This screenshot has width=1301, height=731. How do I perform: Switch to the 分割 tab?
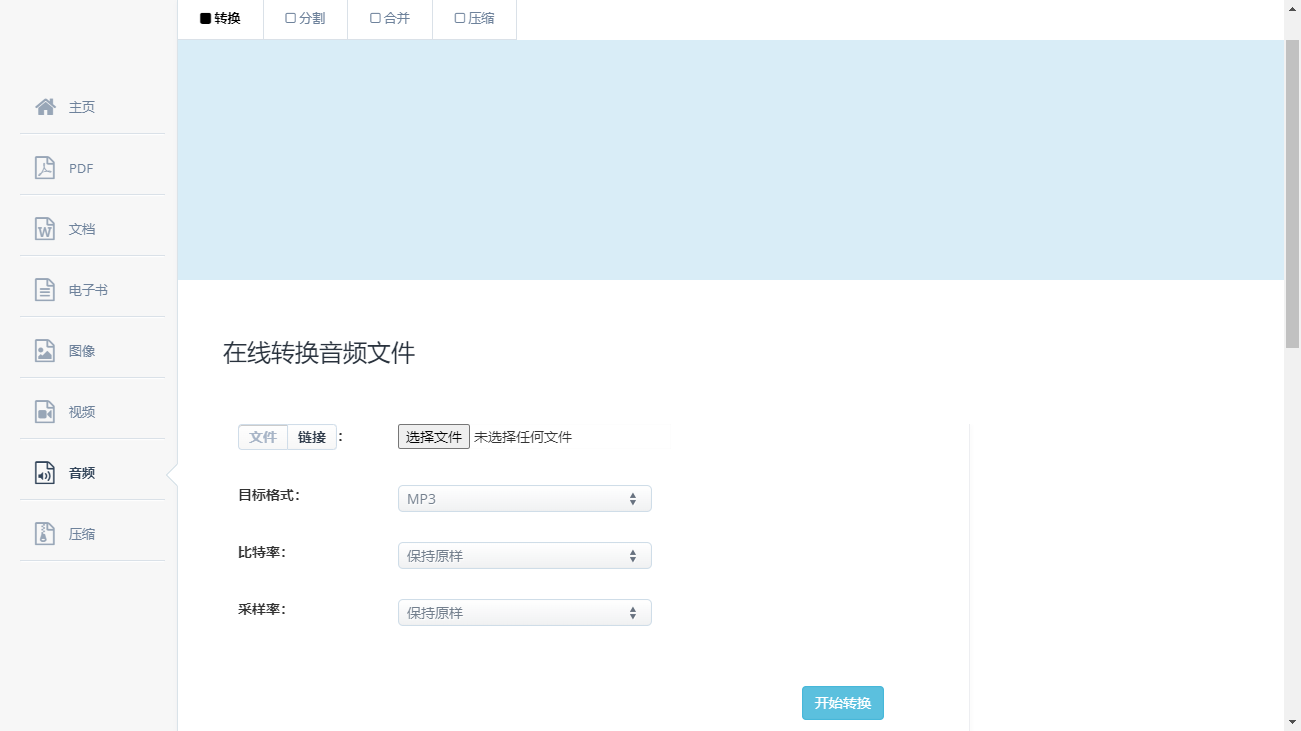pyautogui.click(x=306, y=18)
